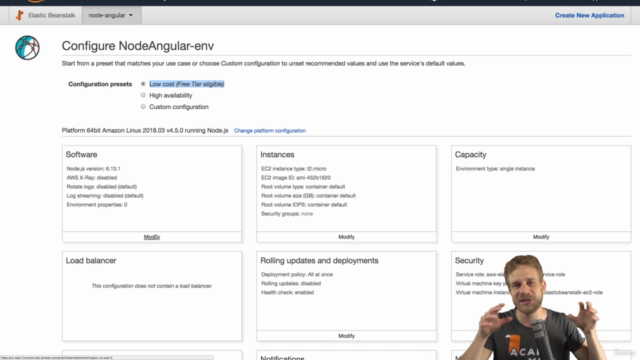Modify the Capacity card settings
The width and height of the screenshot is (640, 360).
click(541, 237)
